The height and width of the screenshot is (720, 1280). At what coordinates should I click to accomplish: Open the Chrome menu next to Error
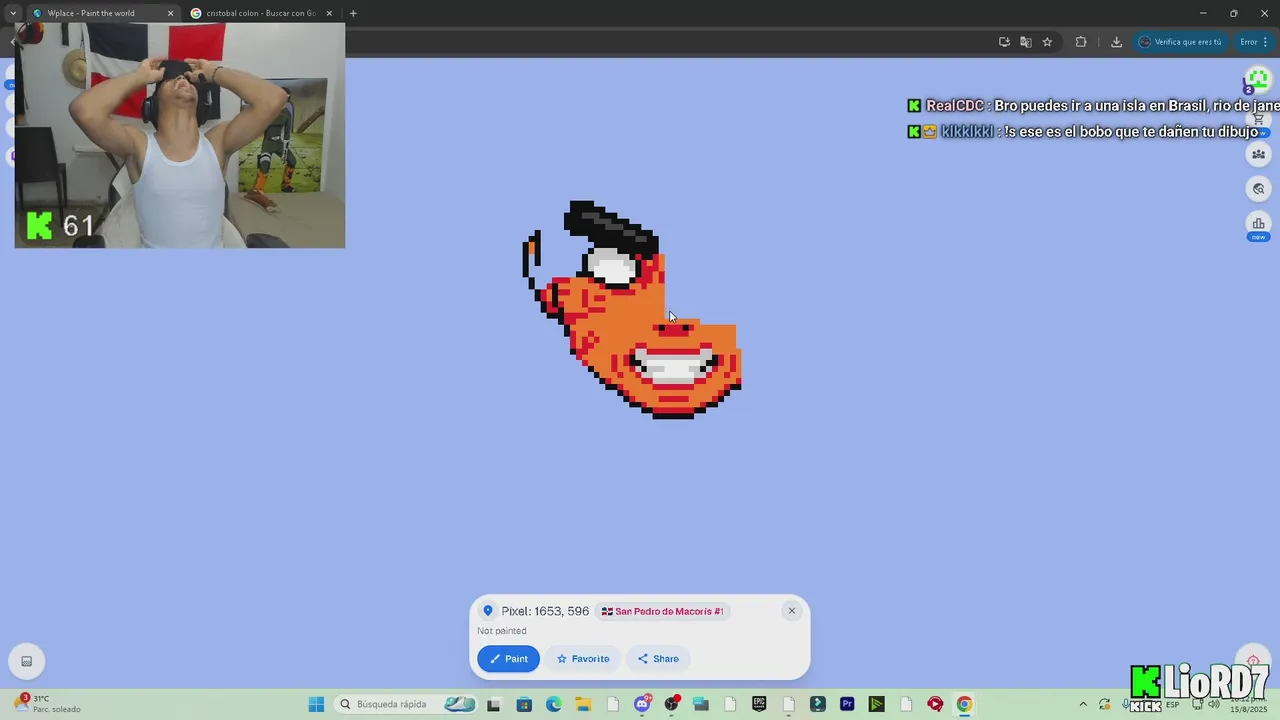point(1265,42)
